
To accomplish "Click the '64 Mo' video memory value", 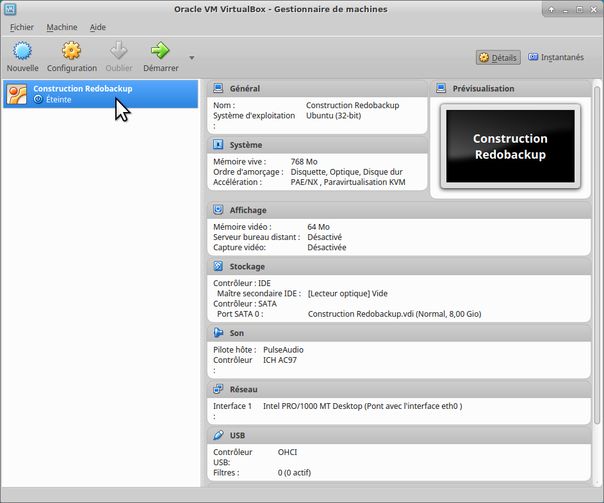I will pos(318,227).
